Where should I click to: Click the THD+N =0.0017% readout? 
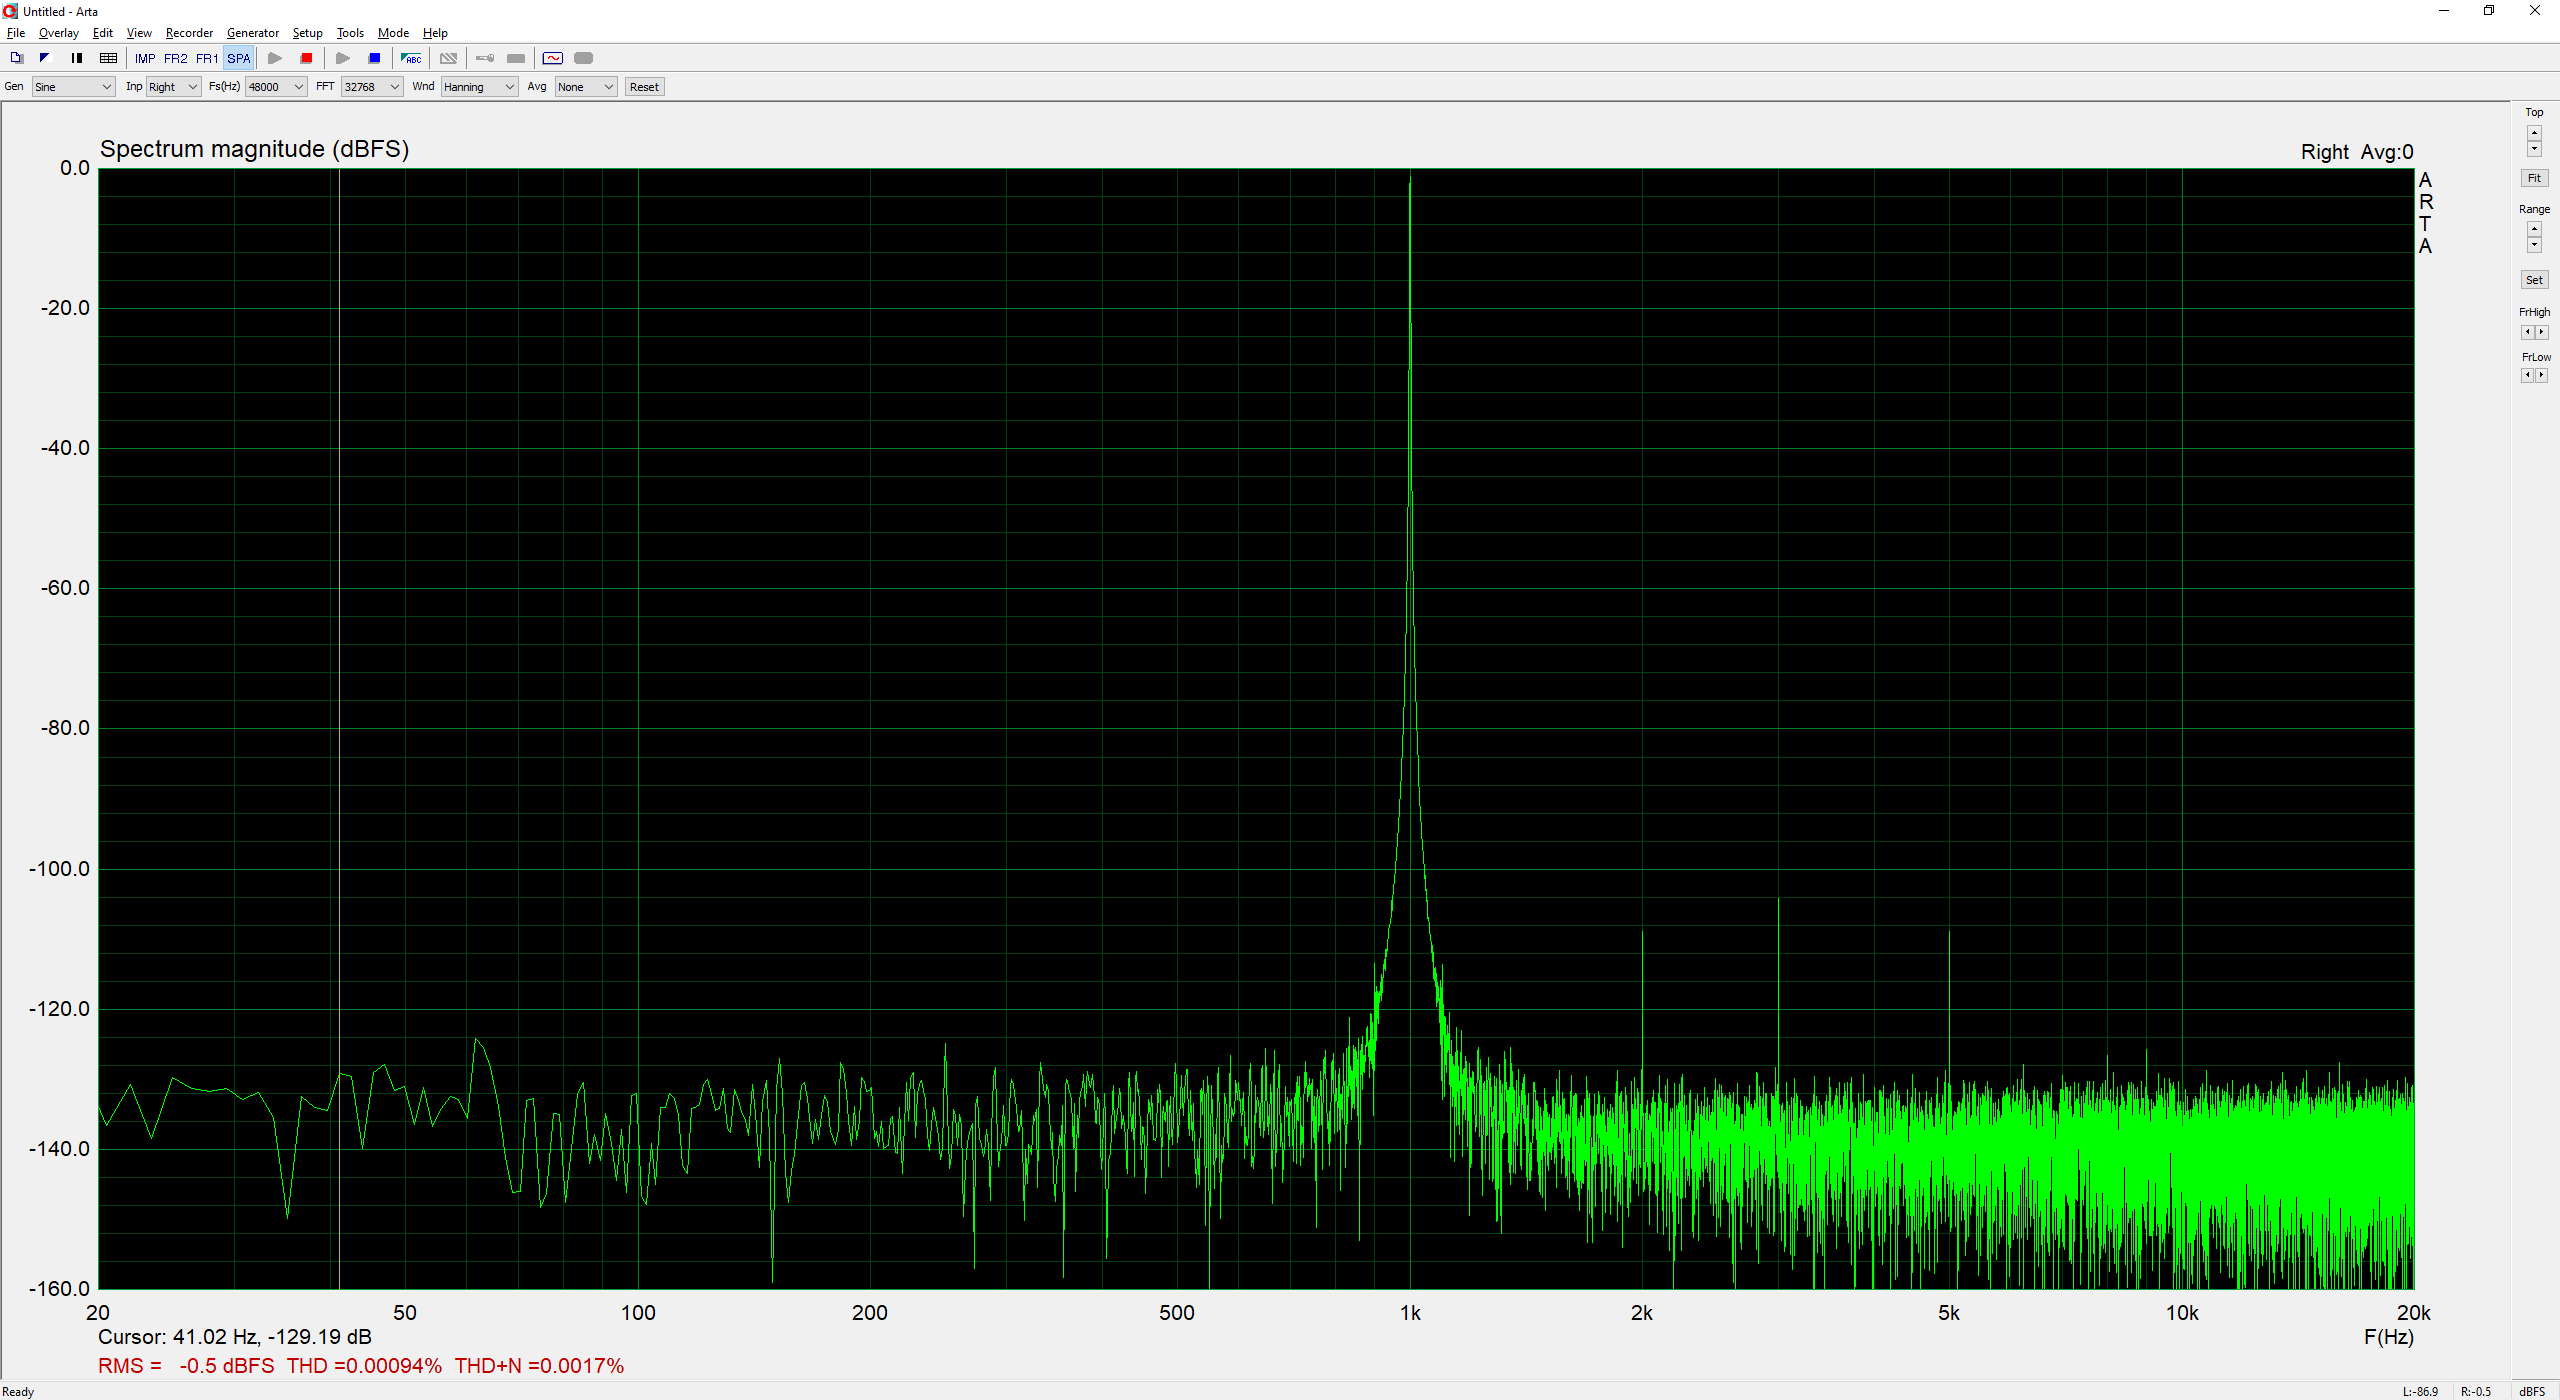539,1366
